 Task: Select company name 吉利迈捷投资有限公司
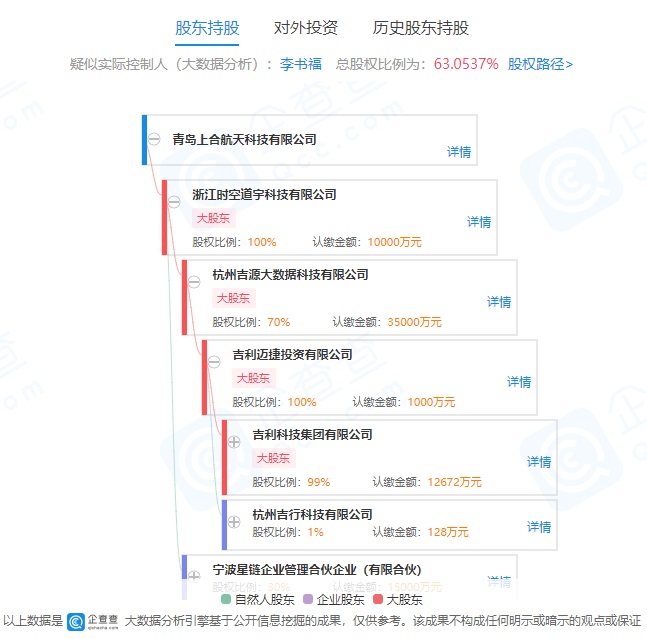293,355
